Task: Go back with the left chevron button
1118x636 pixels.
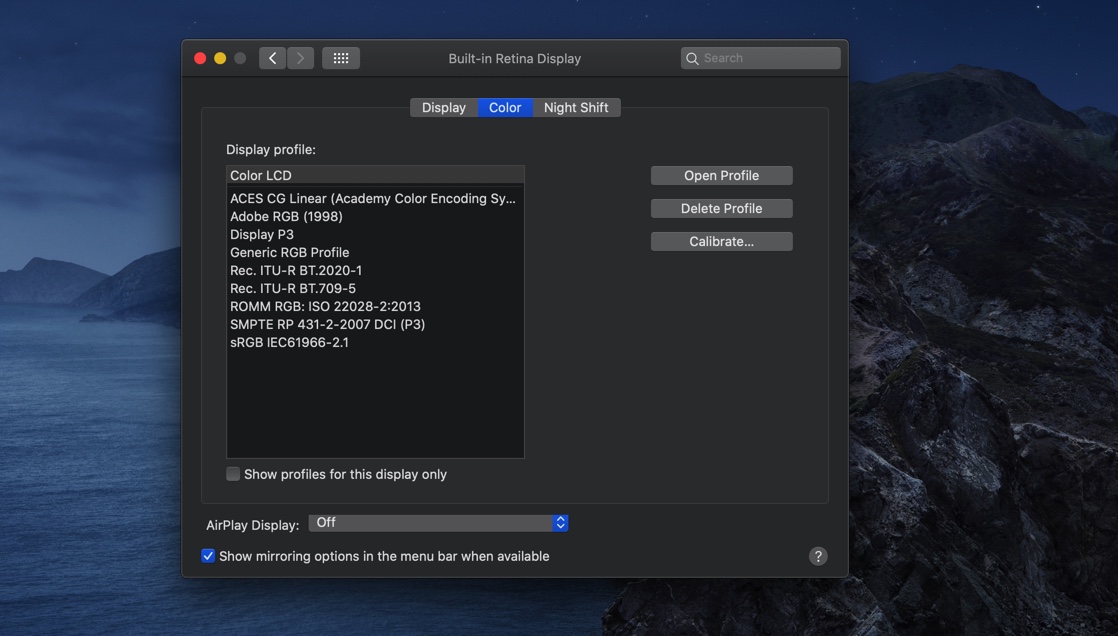Action: (272, 58)
